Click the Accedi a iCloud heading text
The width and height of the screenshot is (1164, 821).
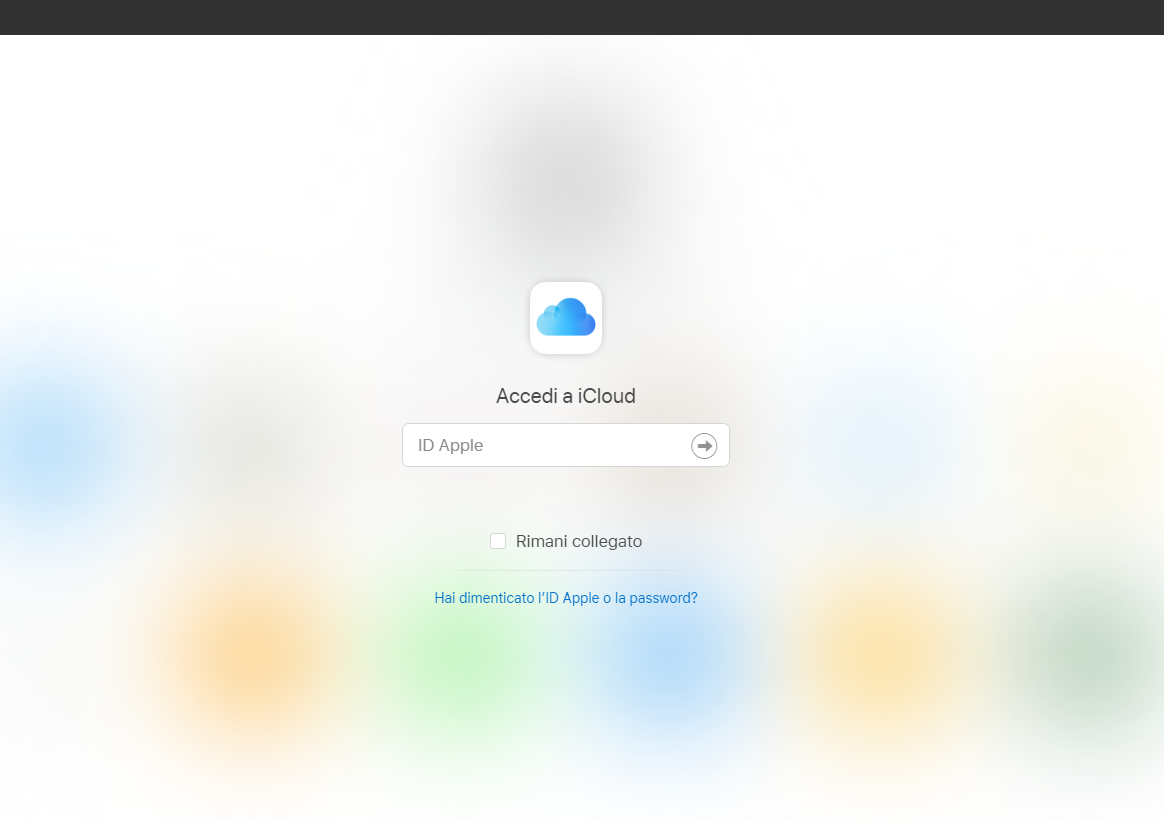click(566, 396)
